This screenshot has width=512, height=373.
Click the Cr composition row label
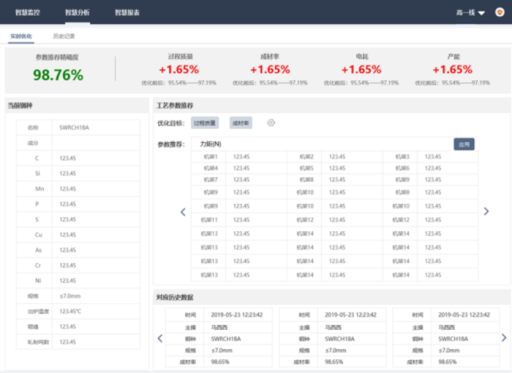click(x=38, y=265)
